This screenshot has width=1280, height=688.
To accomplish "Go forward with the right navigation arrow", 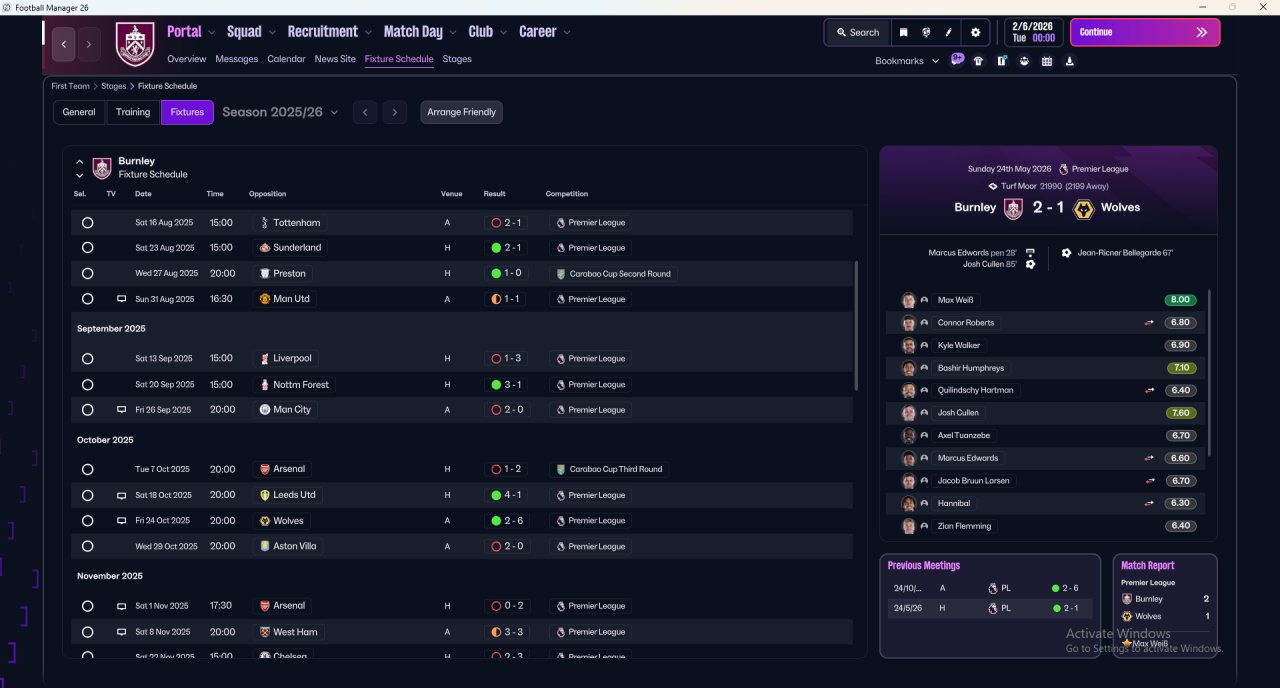I will click(x=89, y=44).
